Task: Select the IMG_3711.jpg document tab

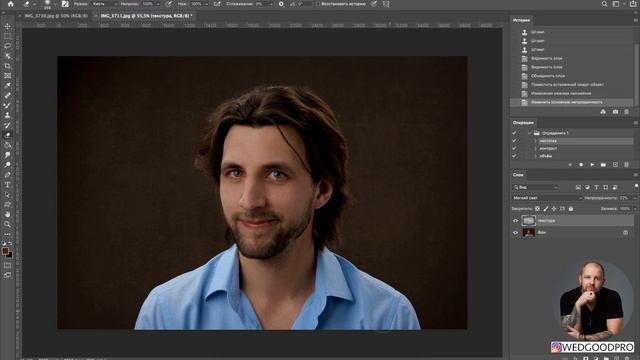Action: tap(146, 16)
